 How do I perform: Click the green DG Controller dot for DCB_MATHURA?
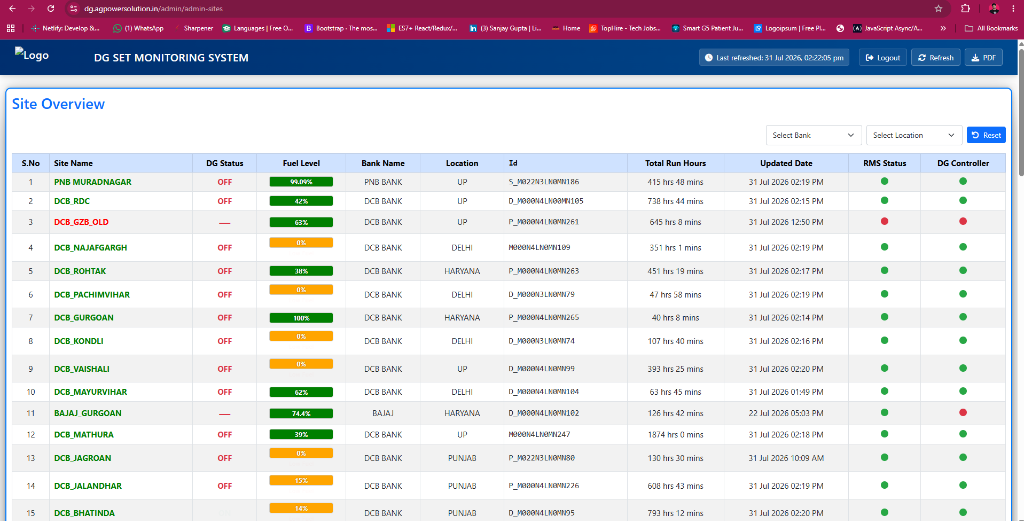[x=963, y=434]
